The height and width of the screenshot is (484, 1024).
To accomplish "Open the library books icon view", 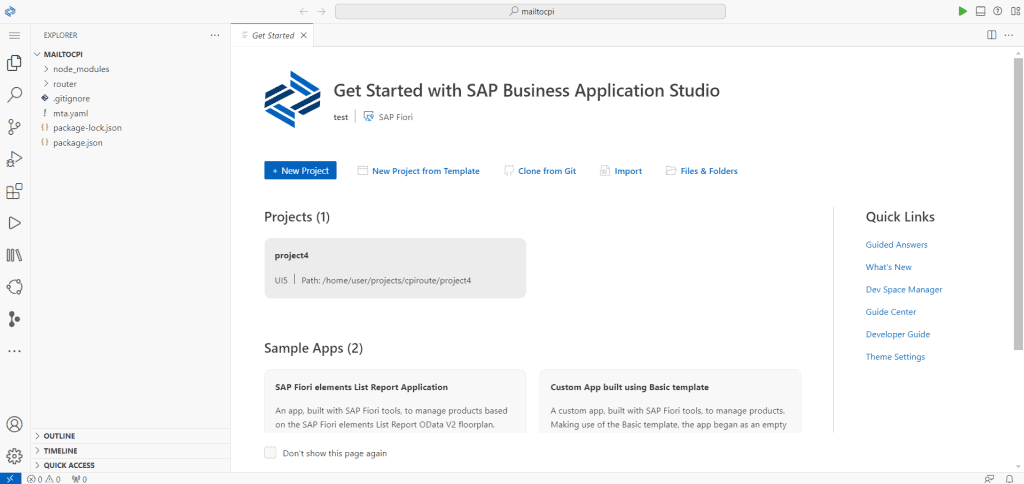I will (14, 255).
